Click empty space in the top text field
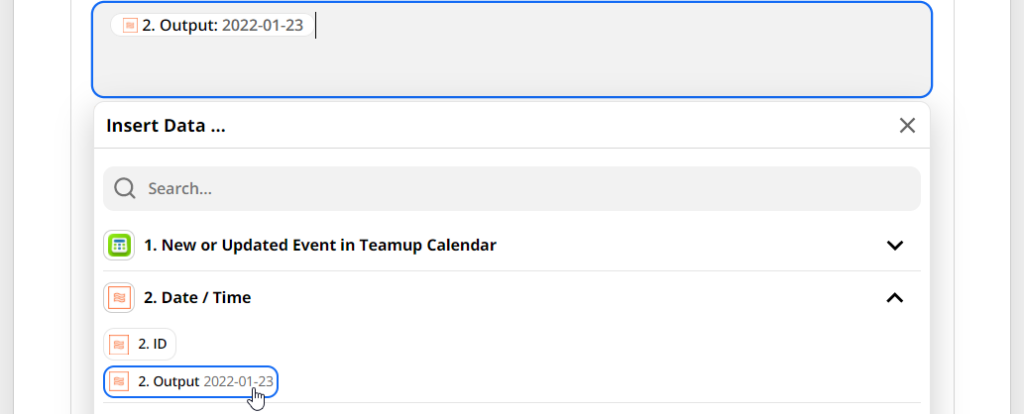Viewport: 1024px width, 414px height. (600, 60)
